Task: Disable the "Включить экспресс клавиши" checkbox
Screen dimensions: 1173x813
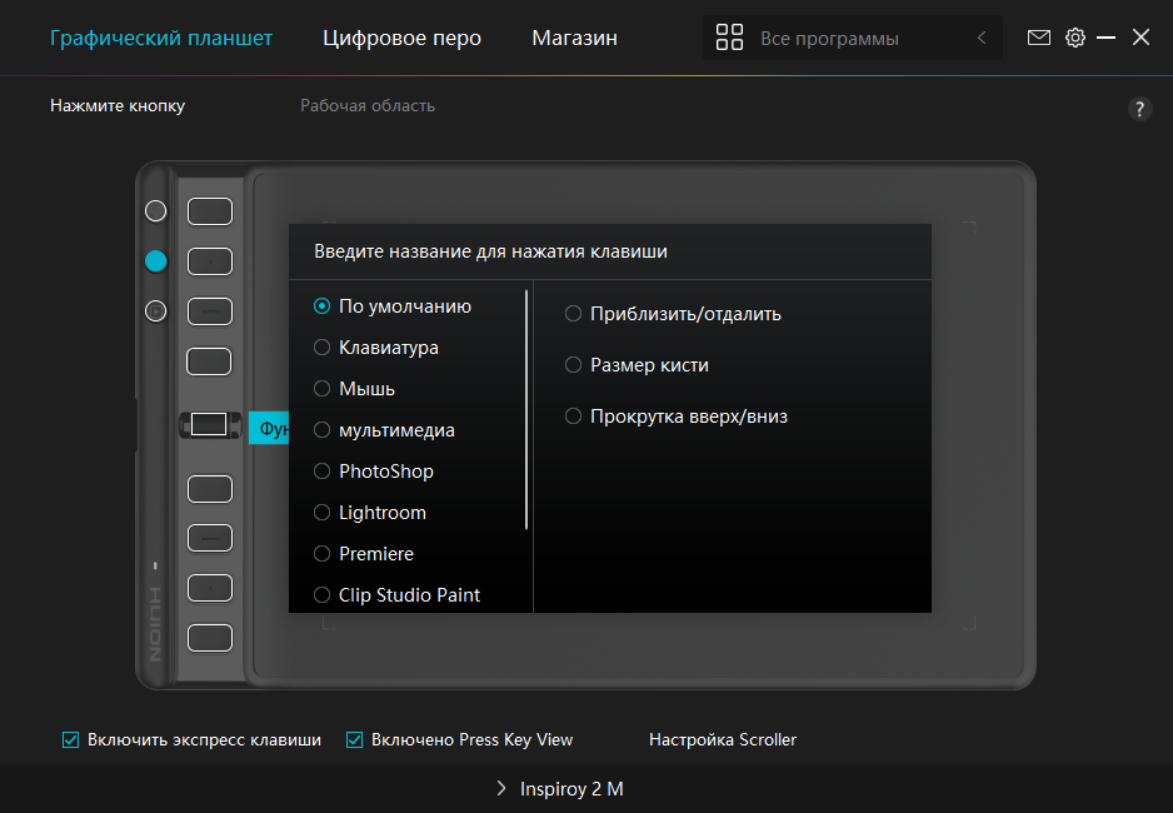Action: [x=71, y=740]
